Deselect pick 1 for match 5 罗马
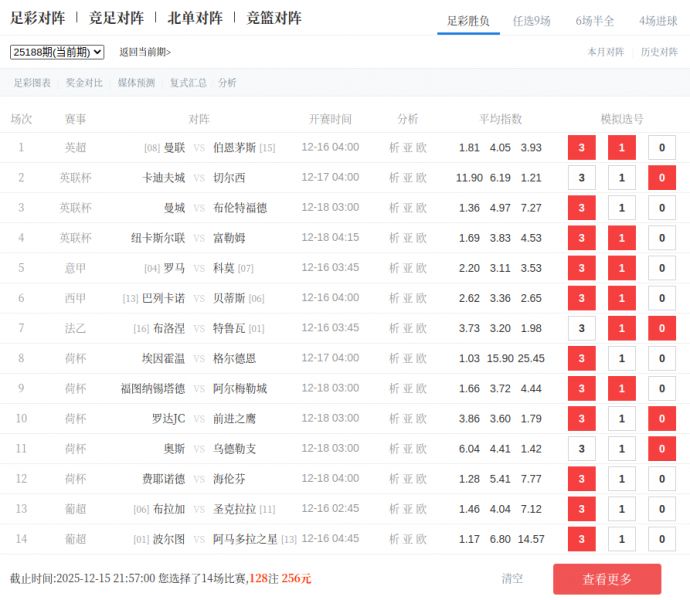 (x=621, y=269)
